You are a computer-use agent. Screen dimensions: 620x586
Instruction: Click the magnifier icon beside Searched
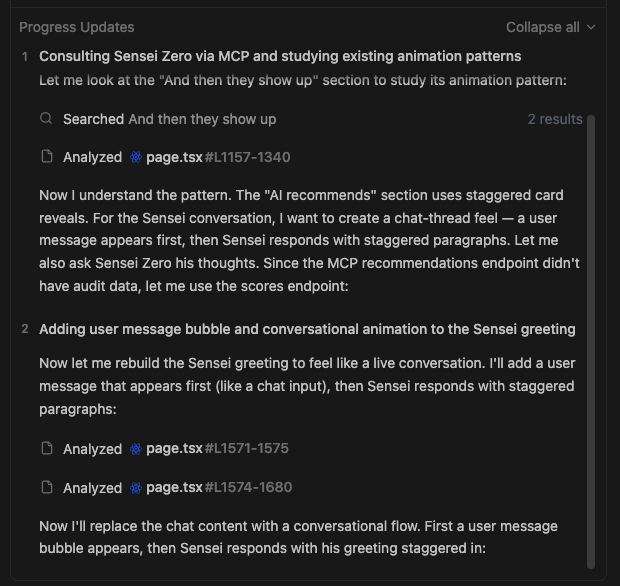coord(46,119)
